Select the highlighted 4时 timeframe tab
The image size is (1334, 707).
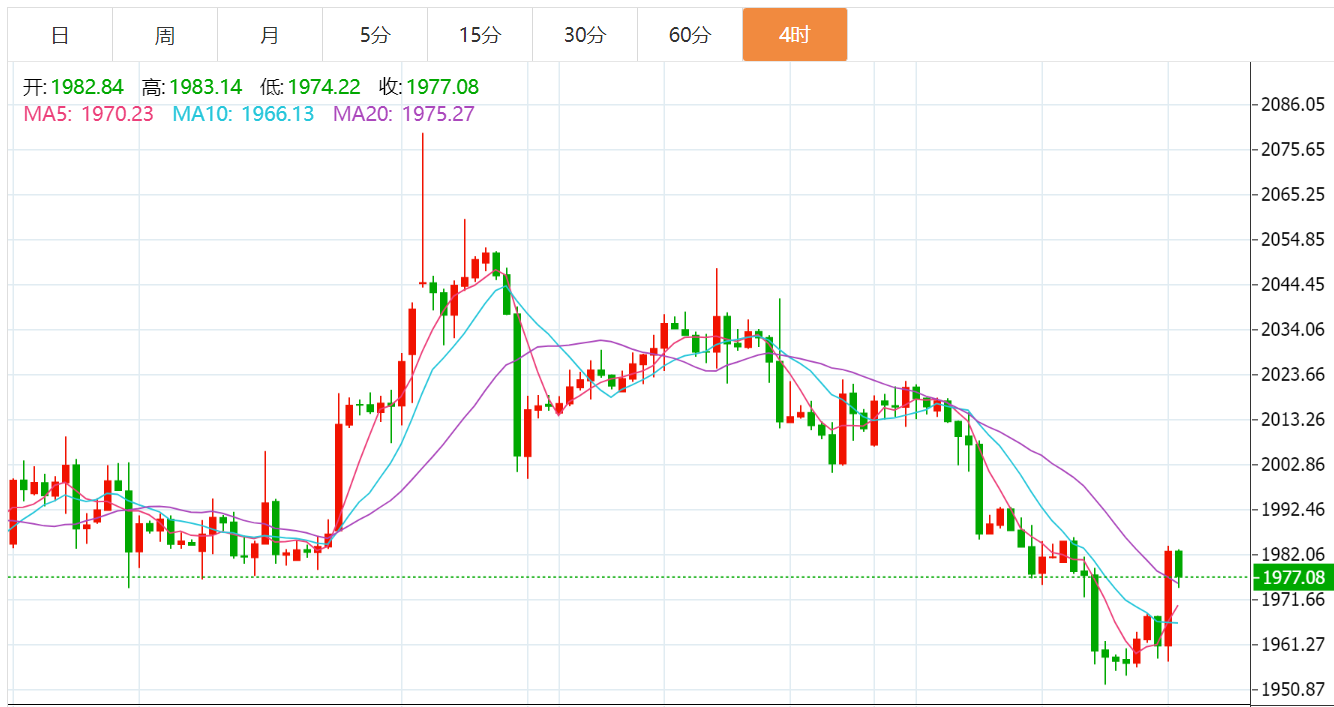[x=795, y=35]
